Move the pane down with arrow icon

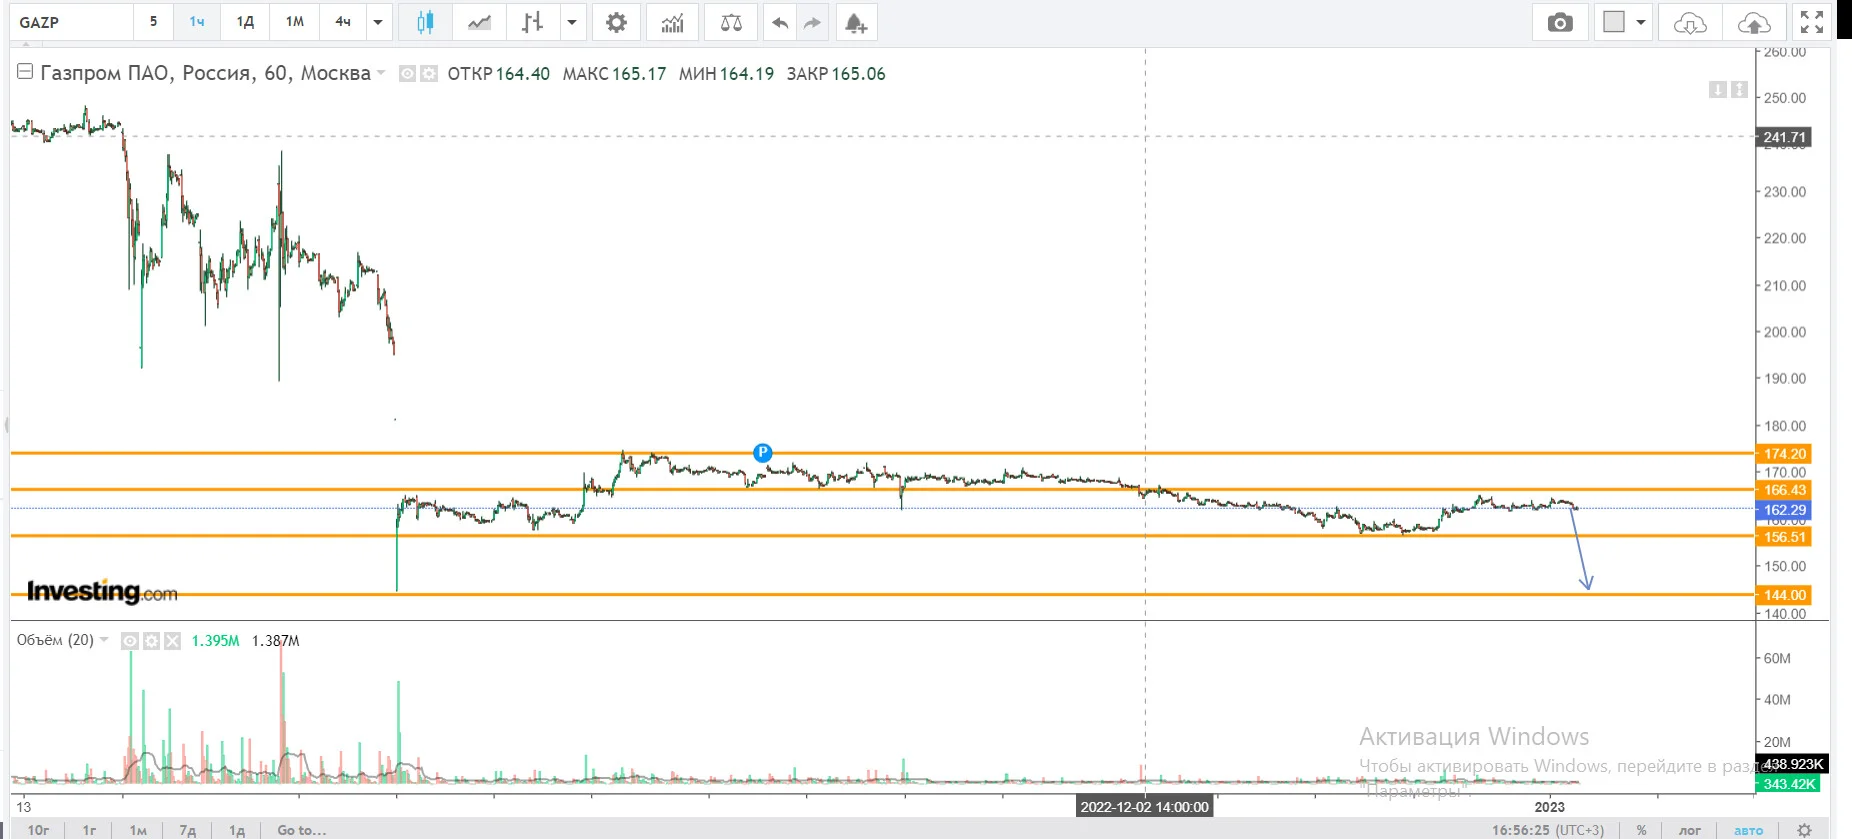pos(1718,90)
